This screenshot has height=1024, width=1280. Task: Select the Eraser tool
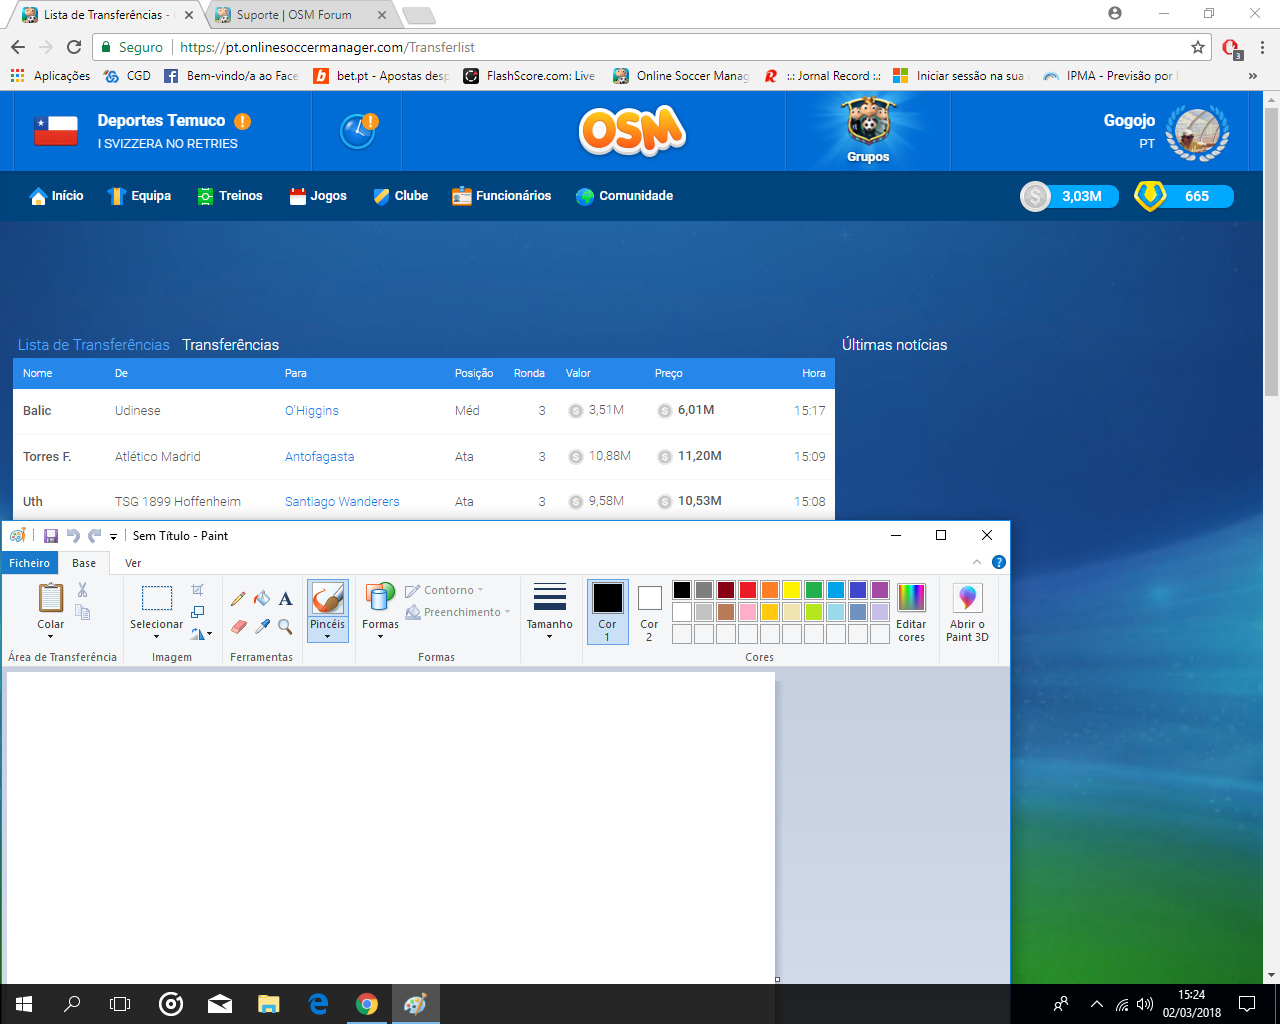[238, 626]
